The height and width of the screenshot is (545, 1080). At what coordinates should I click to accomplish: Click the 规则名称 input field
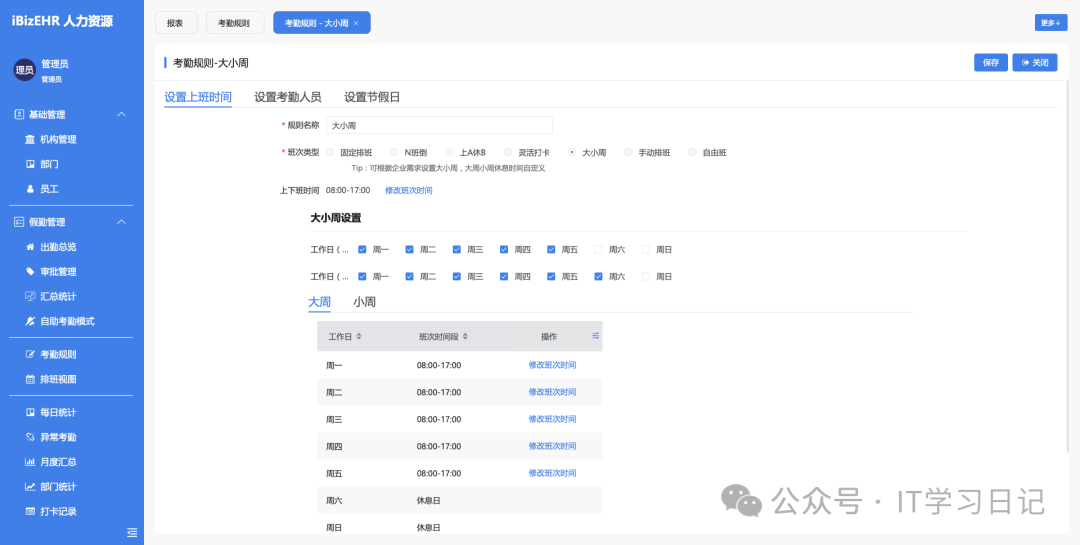pyautogui.click(x=439, y=126)
